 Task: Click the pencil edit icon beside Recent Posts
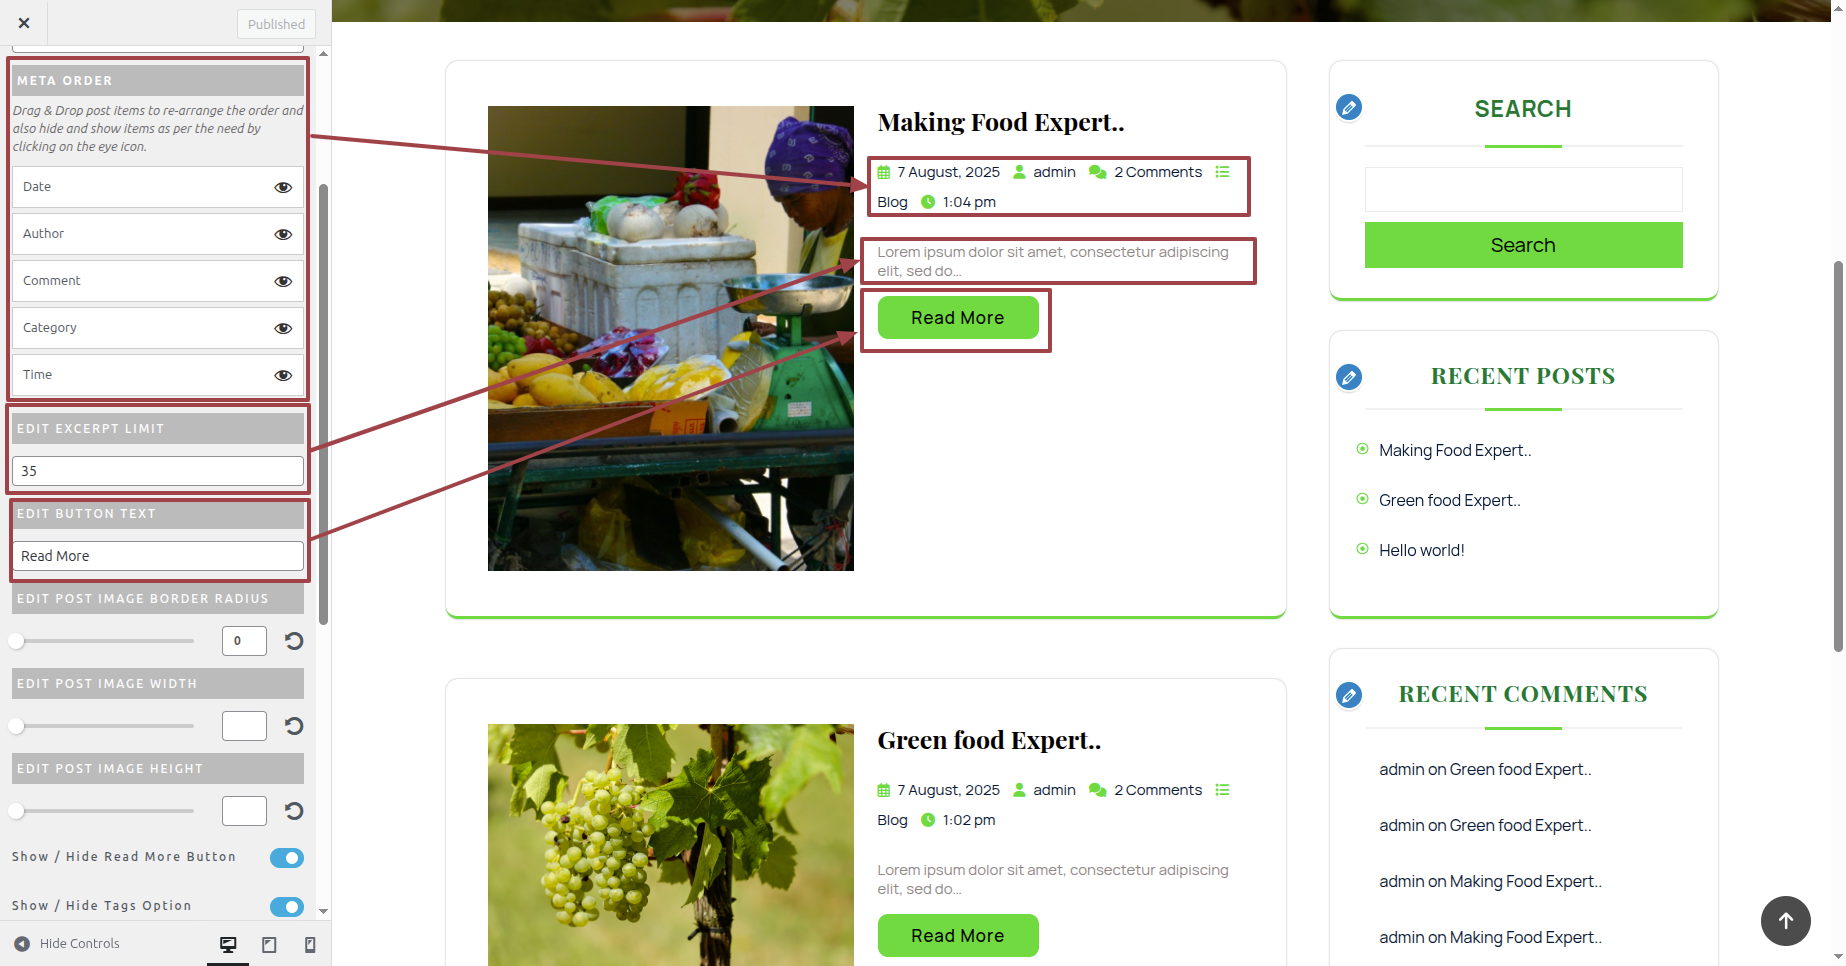point(1349,377)
